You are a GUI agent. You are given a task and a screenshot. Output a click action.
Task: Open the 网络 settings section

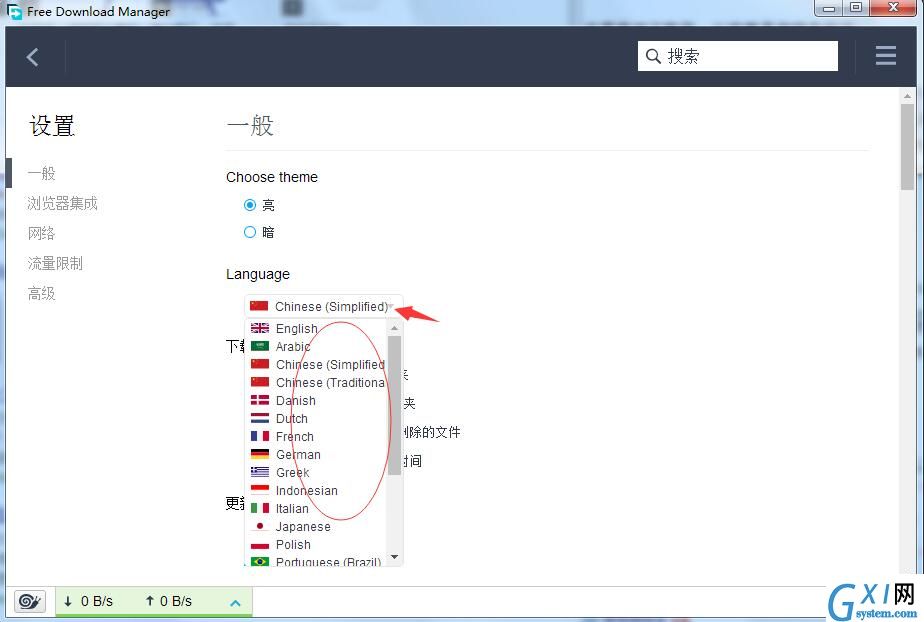(x=41, y=233)
